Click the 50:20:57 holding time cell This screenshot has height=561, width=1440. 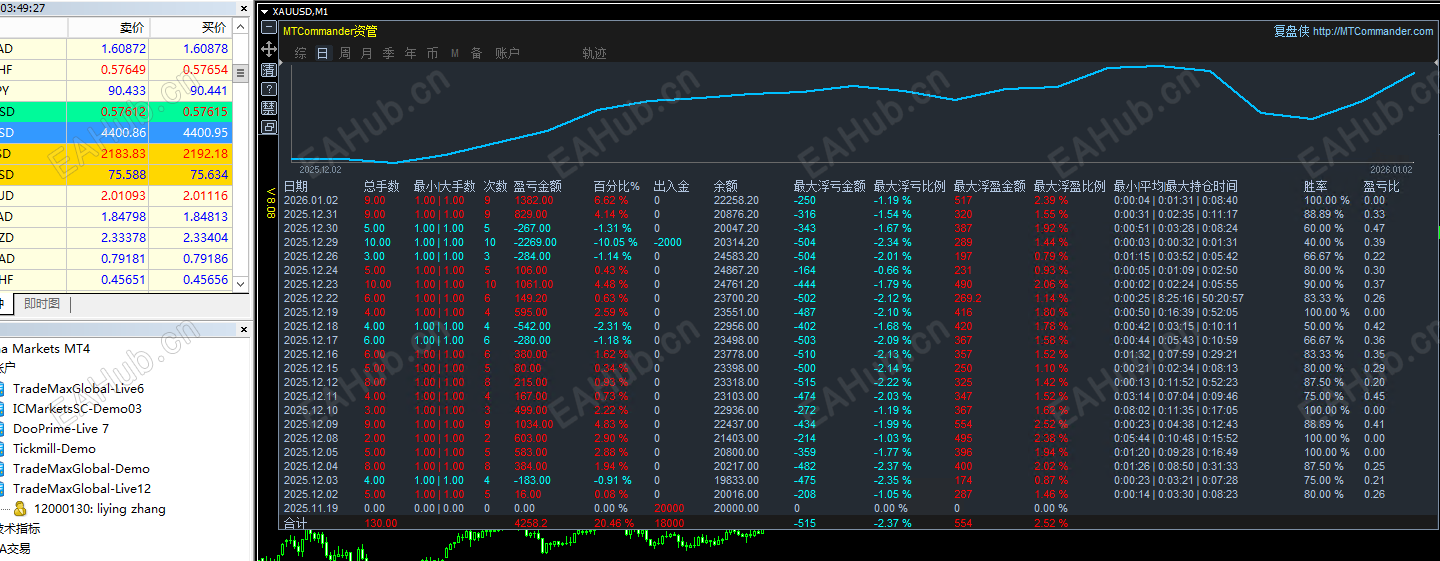[1222, 298]
